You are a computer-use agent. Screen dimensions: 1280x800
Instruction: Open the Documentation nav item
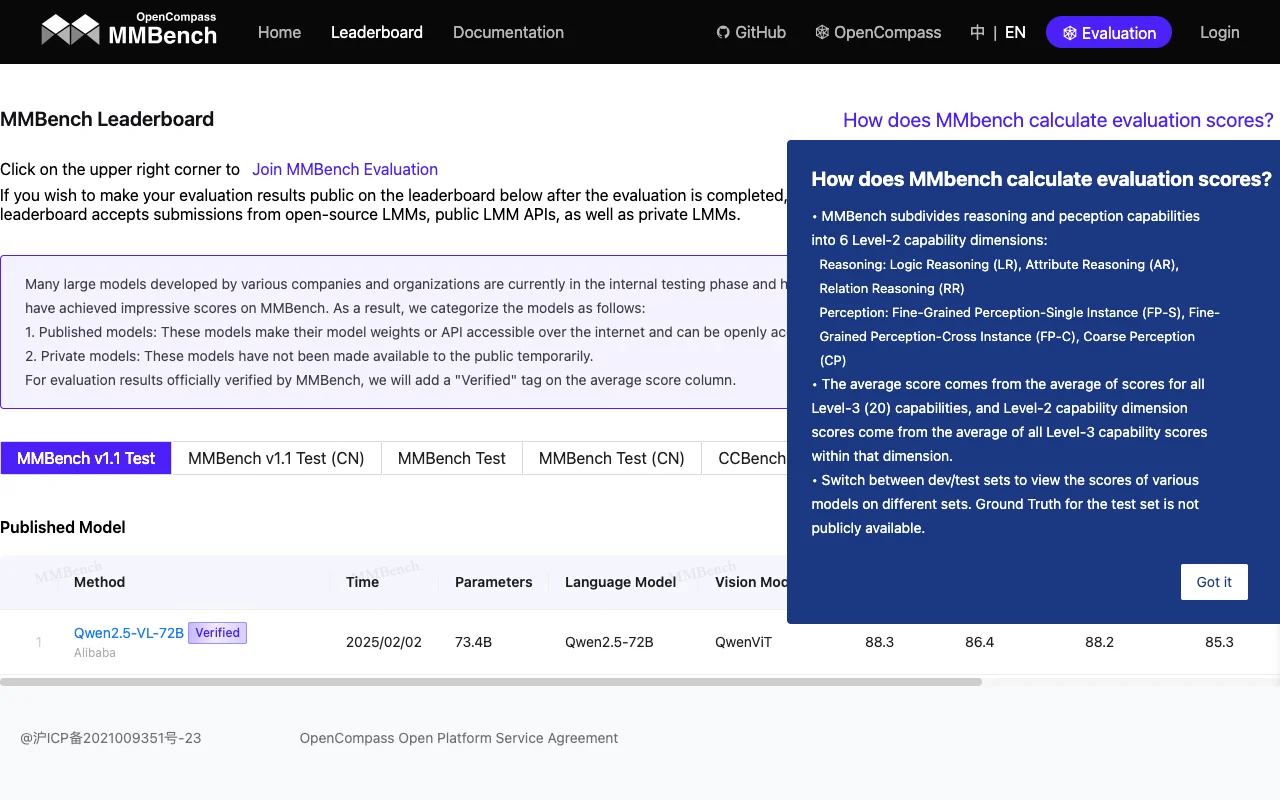click(508, 32)
